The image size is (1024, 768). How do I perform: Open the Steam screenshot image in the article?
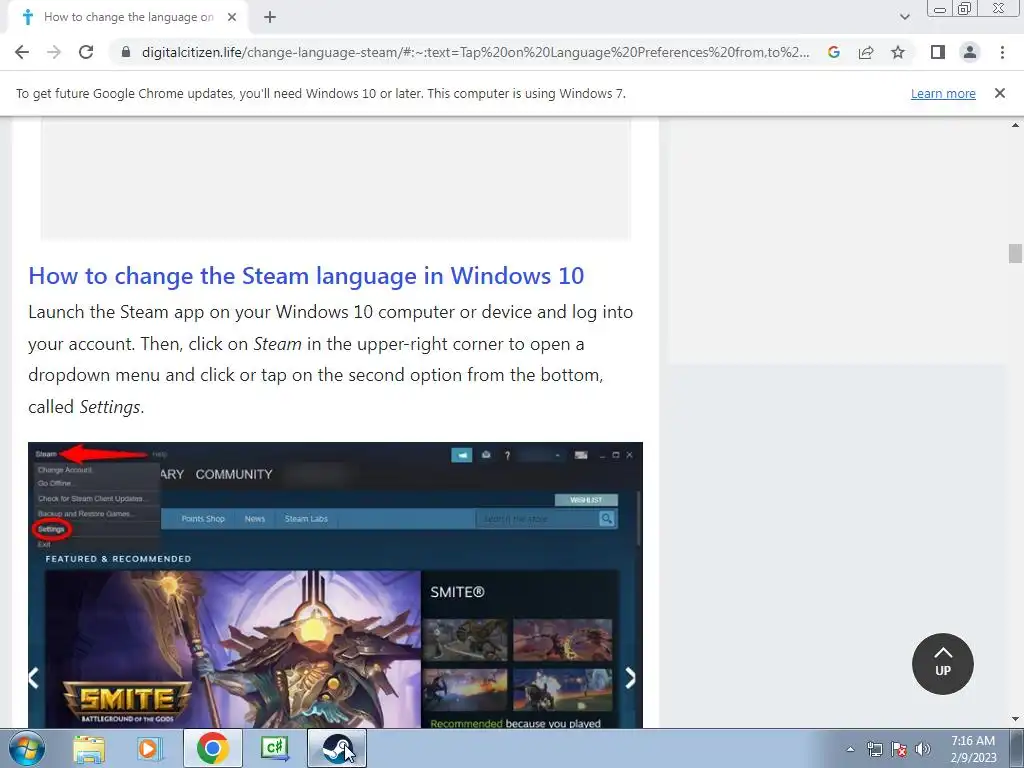click(335, 585)
